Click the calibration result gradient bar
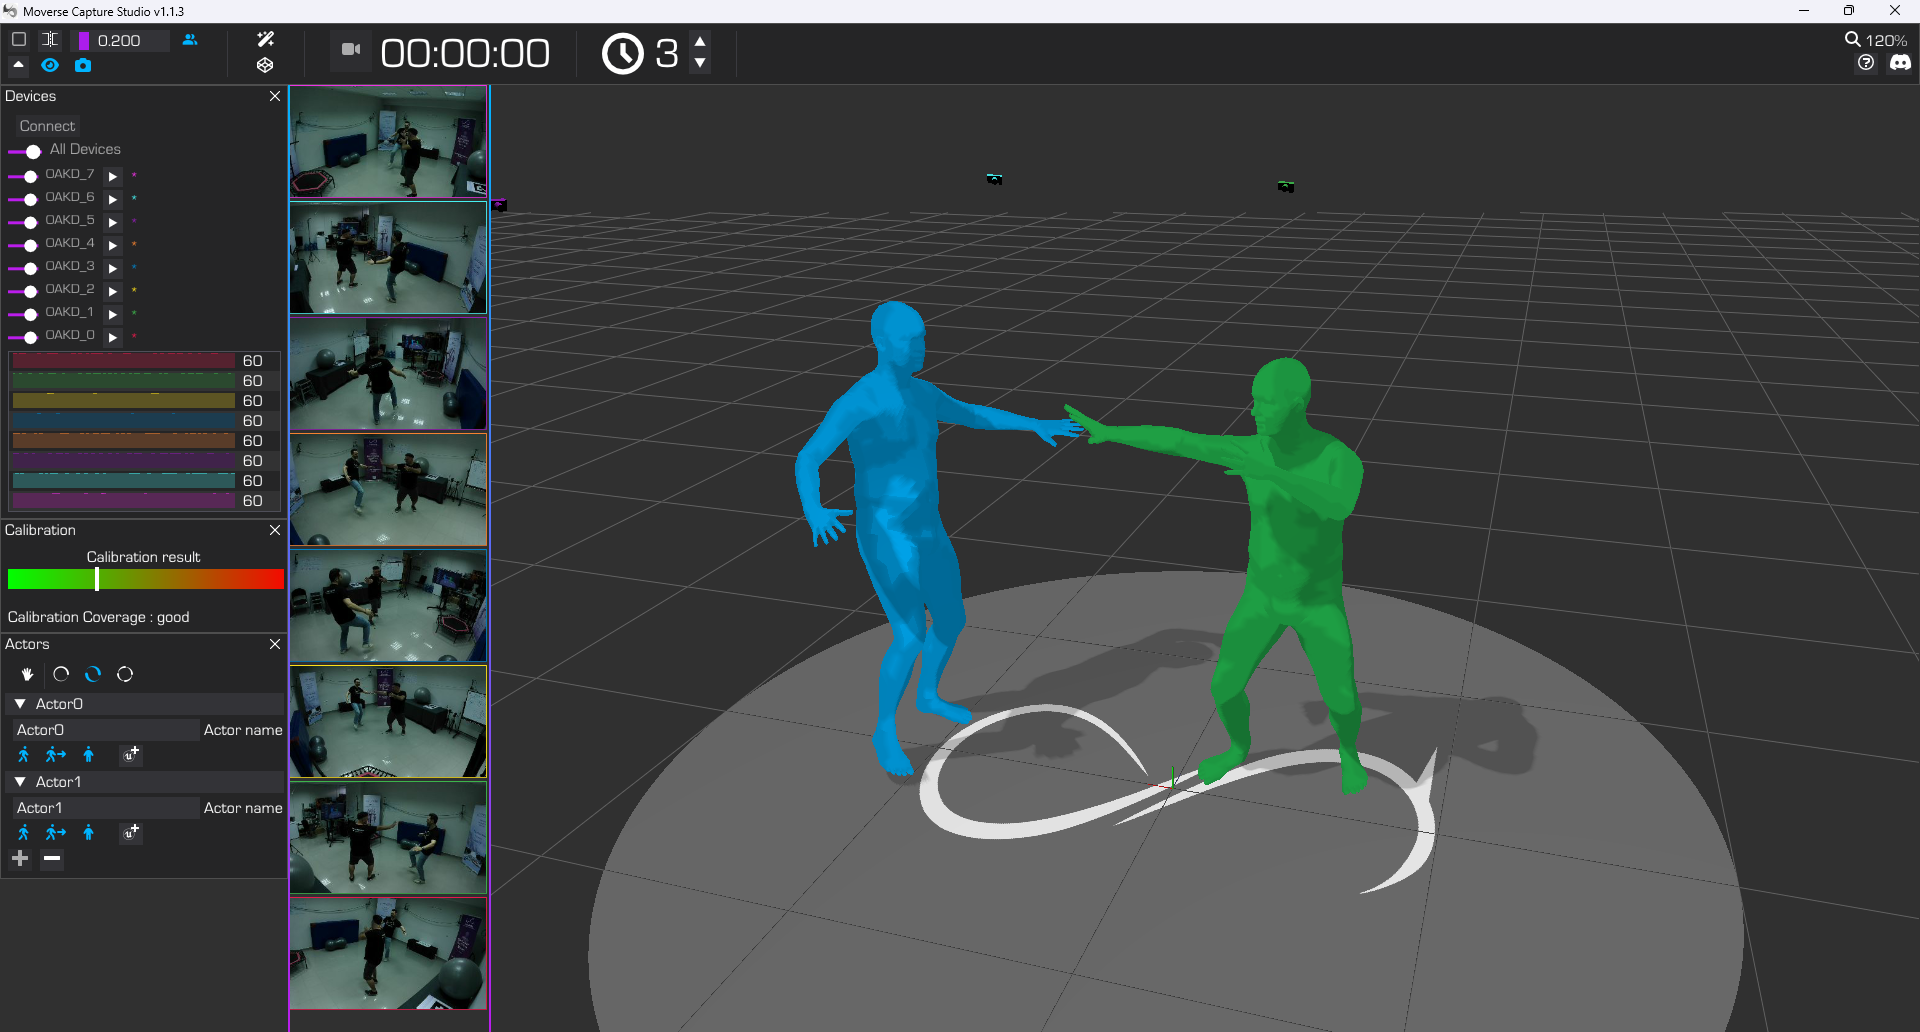This screenshot has width=1920, height=1032. click(146, 579)
